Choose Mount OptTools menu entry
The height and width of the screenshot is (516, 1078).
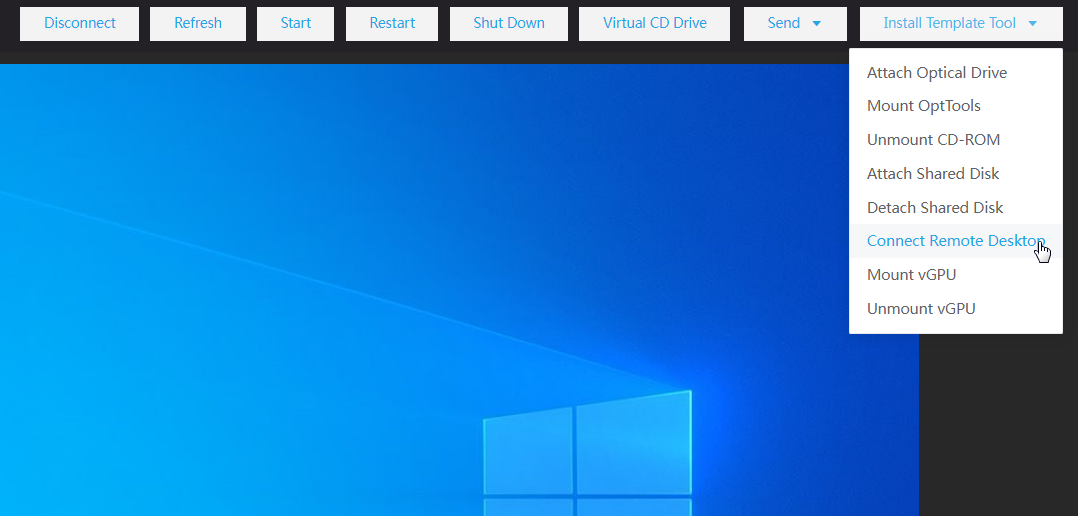coord(956,106)
